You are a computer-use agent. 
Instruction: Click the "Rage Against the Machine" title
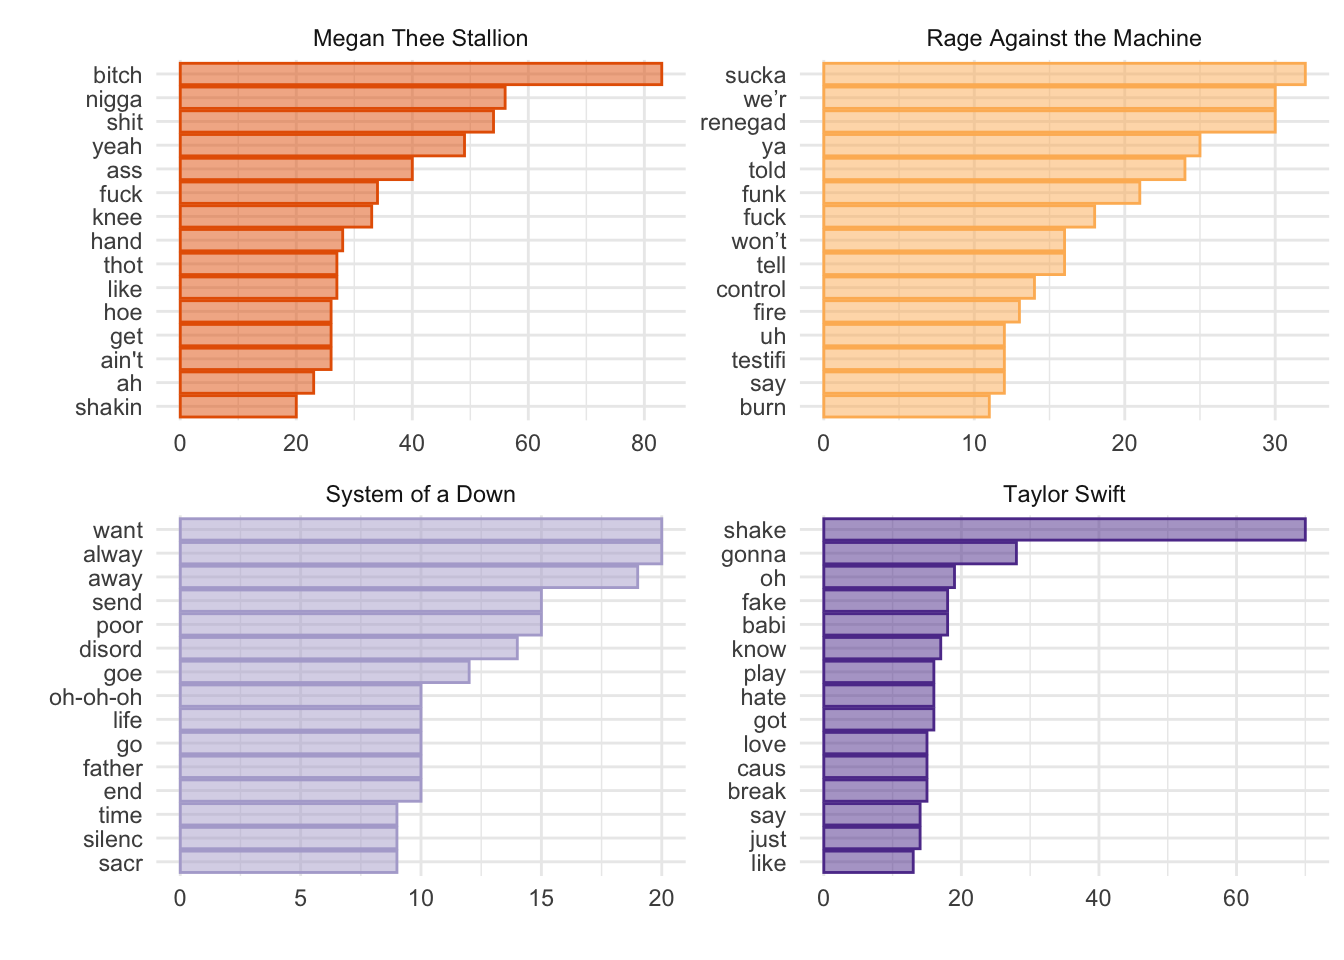click(1064, 38)
